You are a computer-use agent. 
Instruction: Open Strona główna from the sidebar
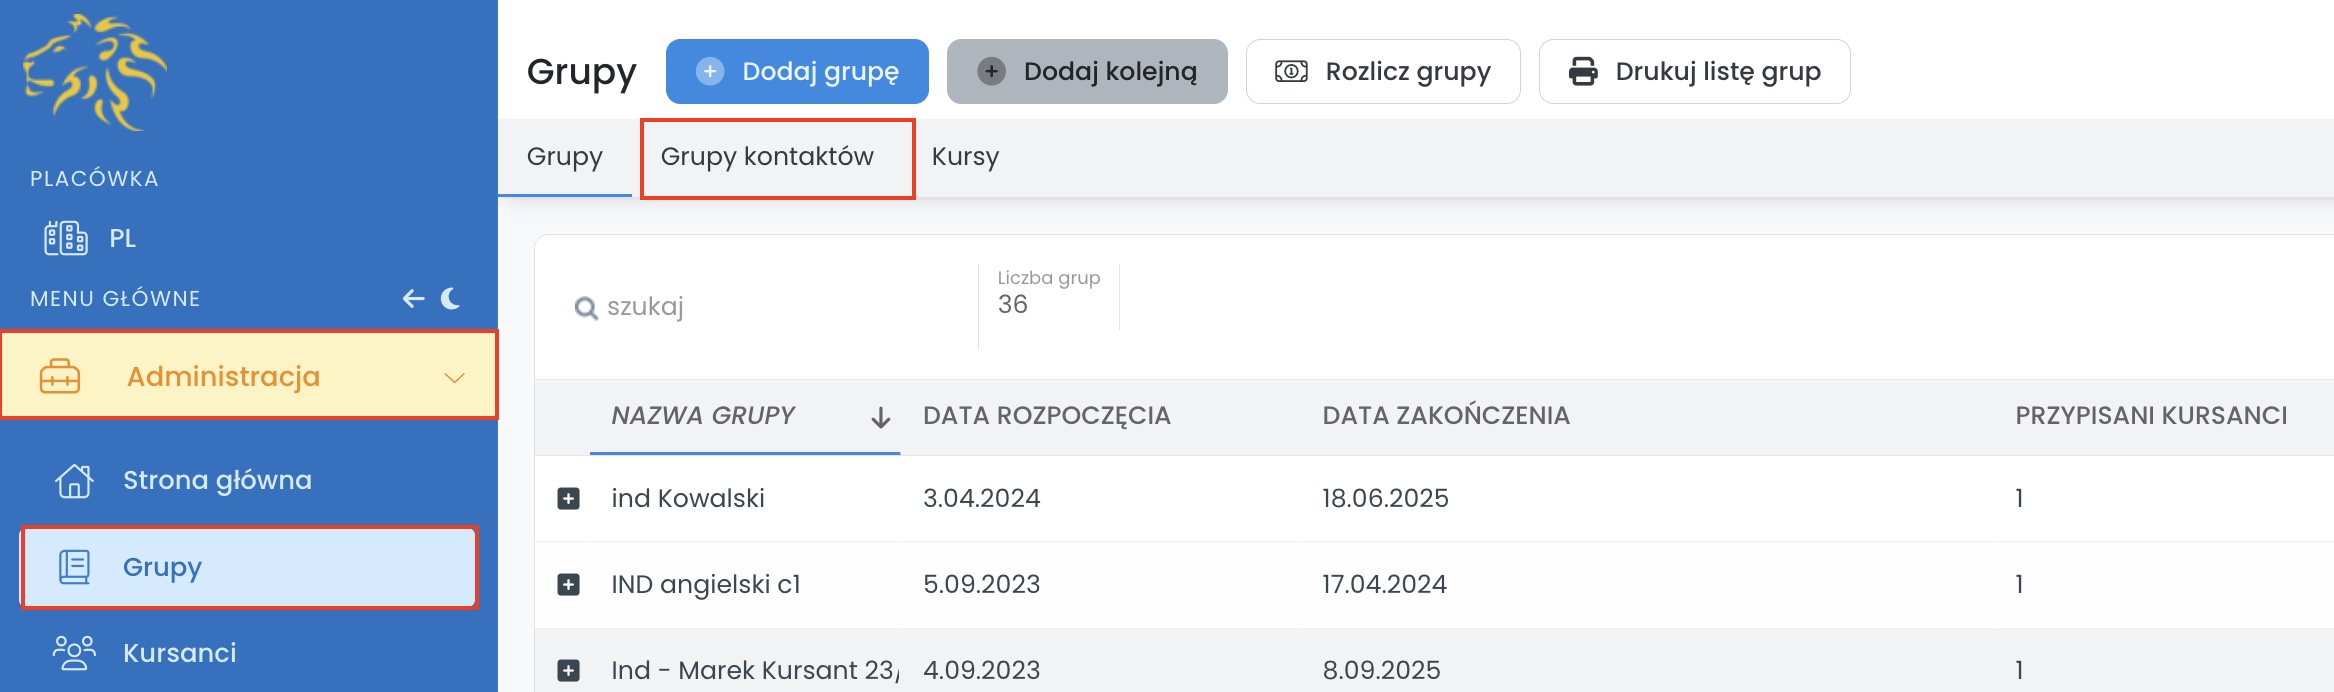(x=217, y=480)
